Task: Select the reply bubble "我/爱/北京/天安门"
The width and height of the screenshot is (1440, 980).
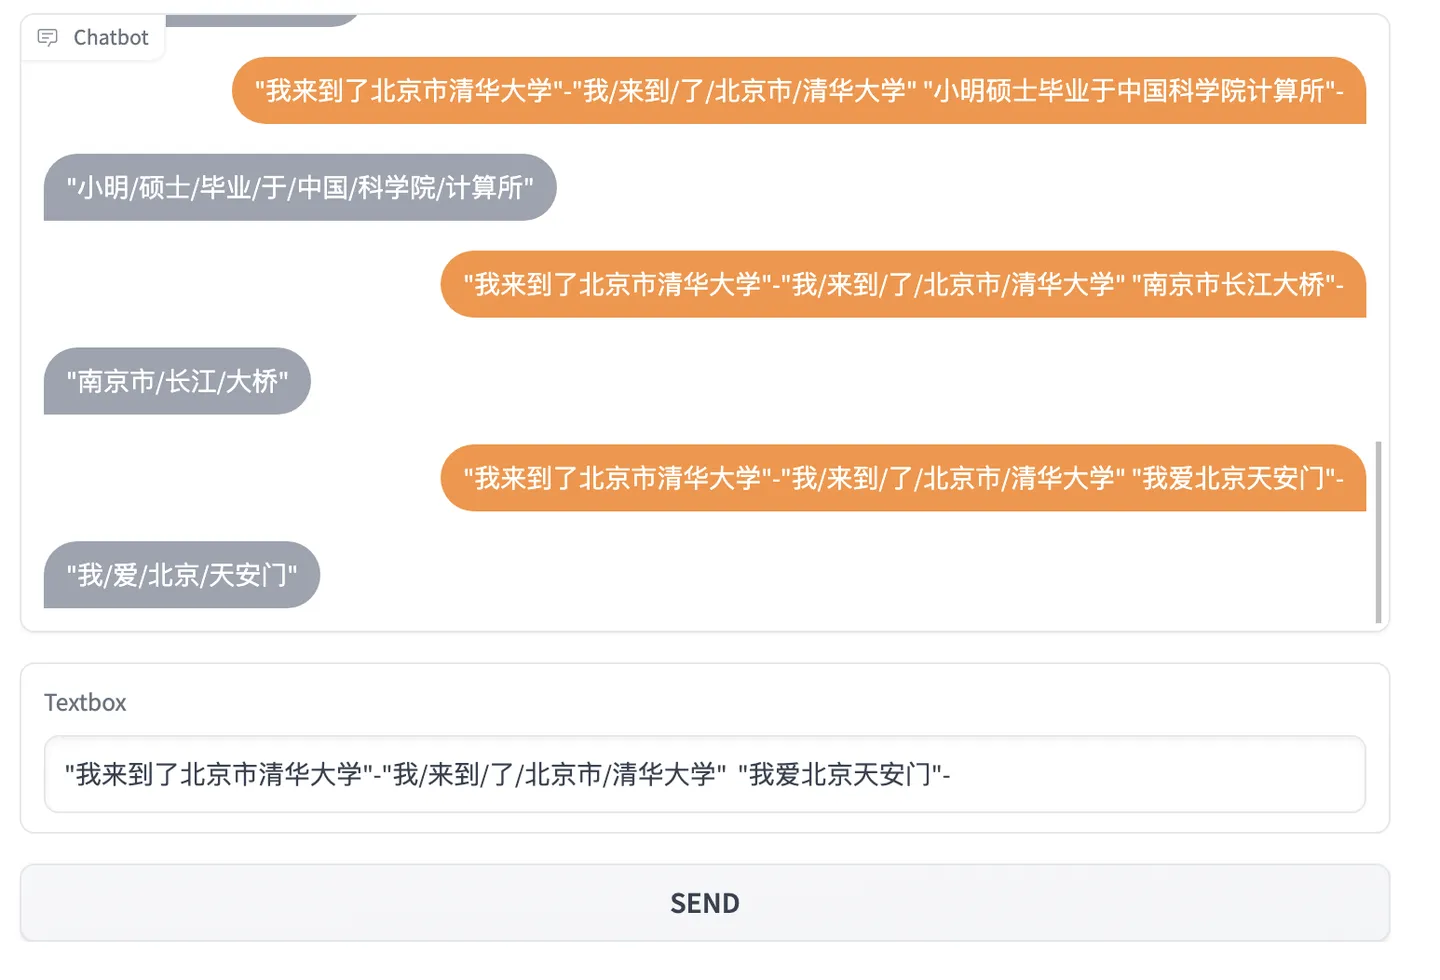Action: pos(181,575)
